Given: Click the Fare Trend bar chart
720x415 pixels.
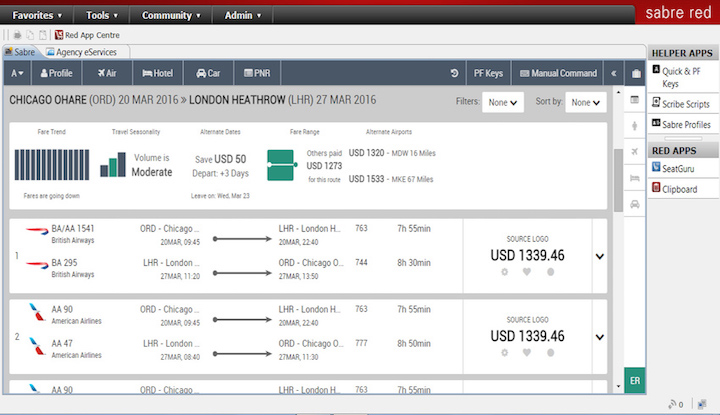Looking at the screenshot, I should pos(52,164).
